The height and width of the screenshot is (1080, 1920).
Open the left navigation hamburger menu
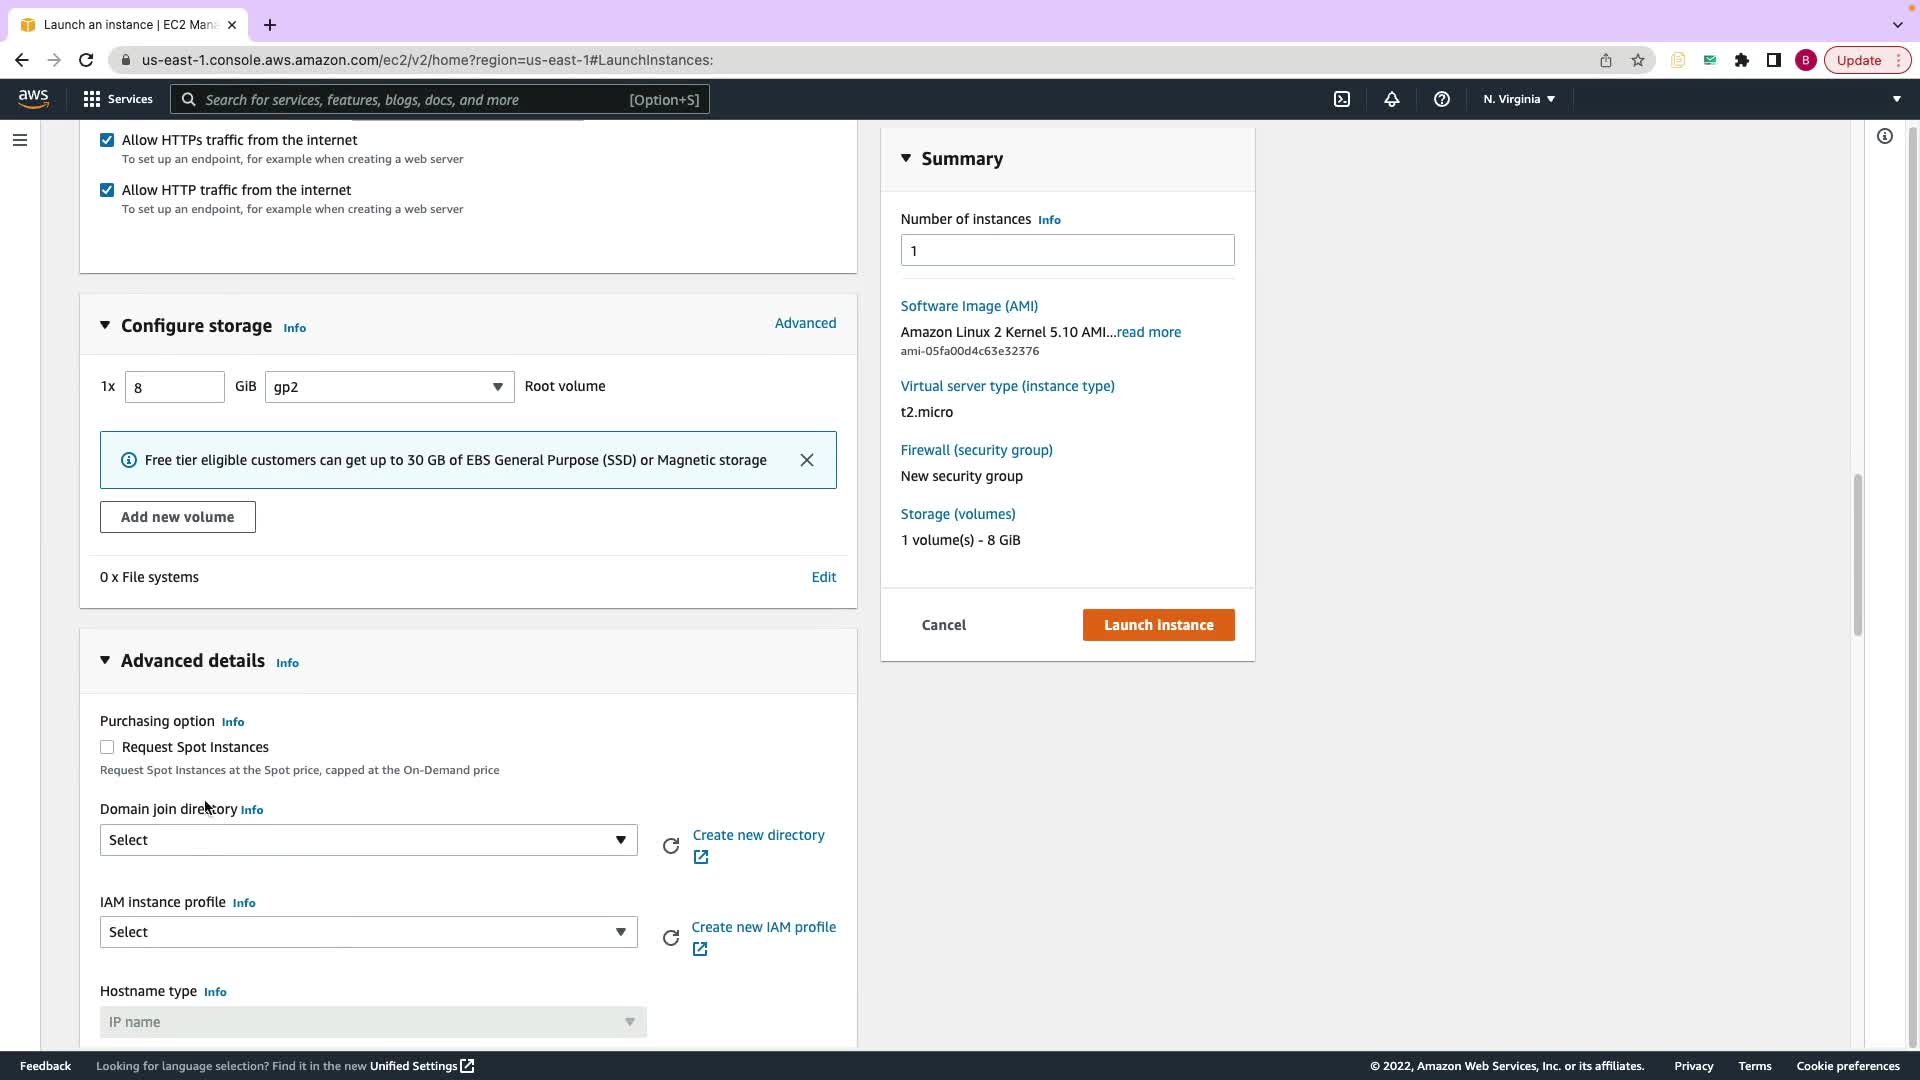tap(20, 140)
